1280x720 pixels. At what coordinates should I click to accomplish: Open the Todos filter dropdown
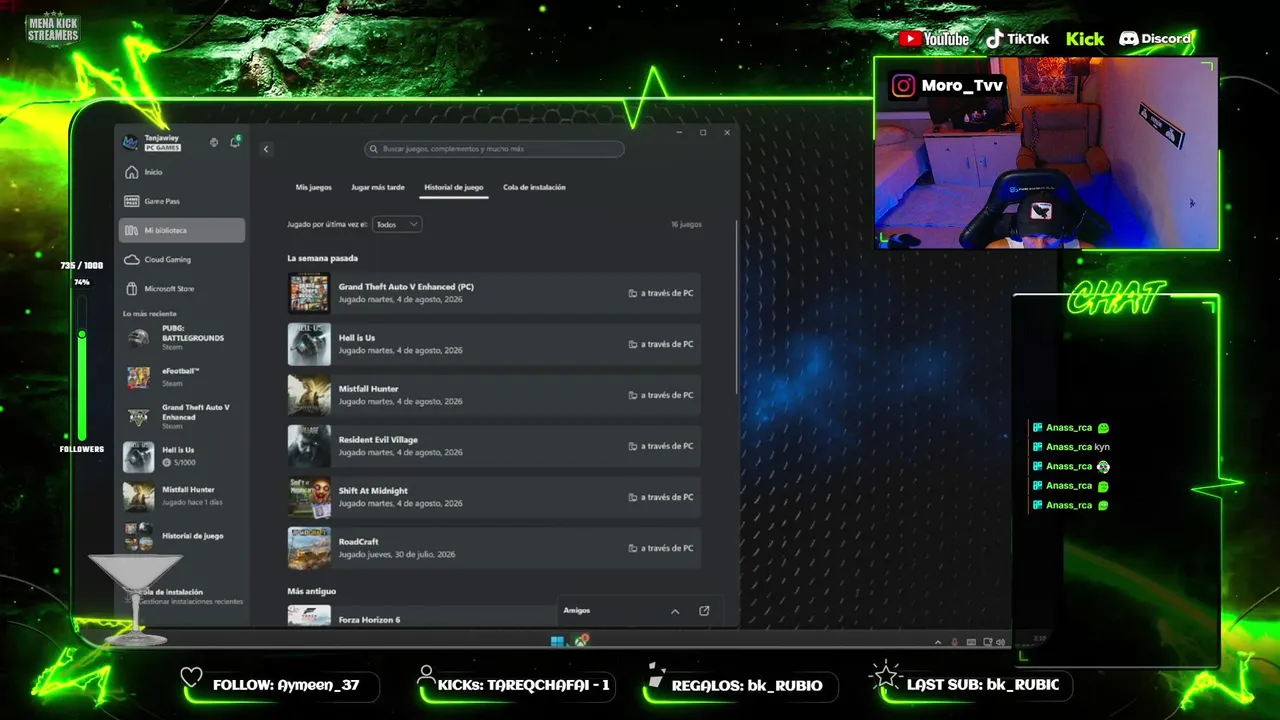397,225
